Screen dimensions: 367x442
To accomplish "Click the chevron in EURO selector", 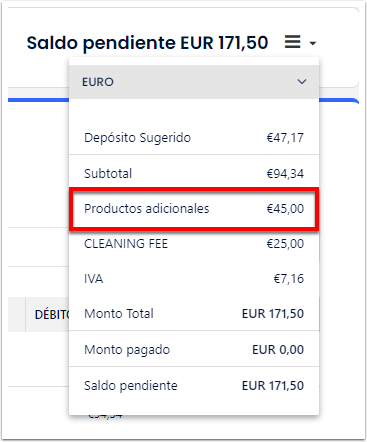I will (x=302, y=82).
